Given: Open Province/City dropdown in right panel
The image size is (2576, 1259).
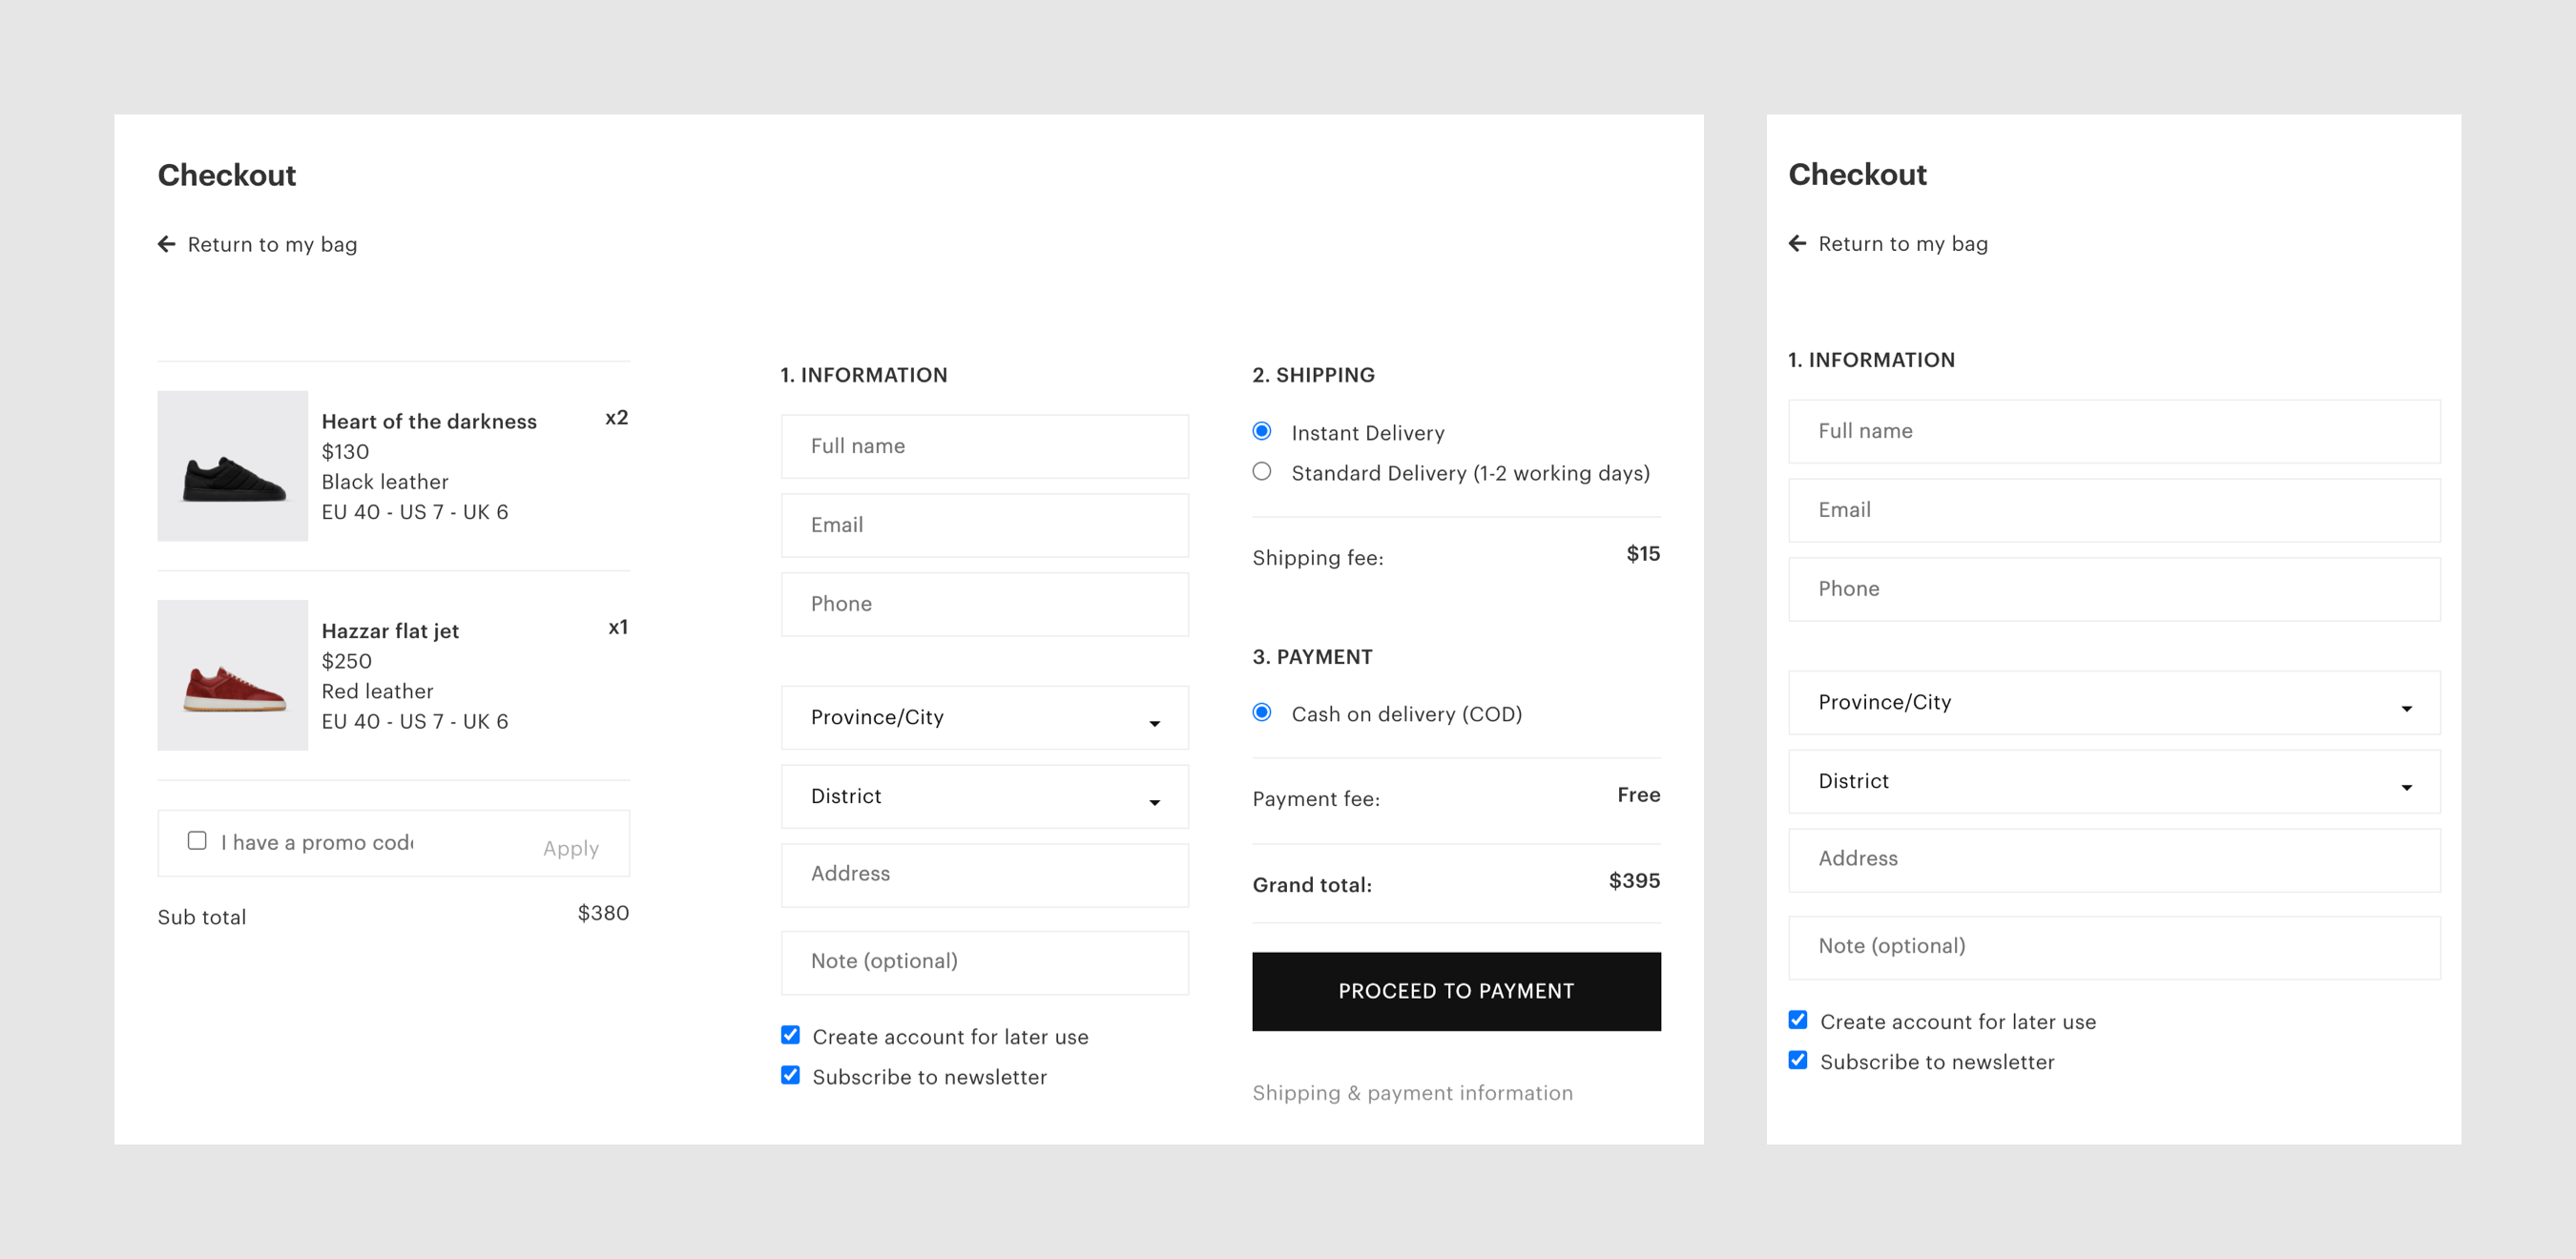Looking at the screenshot, I should click(x=2113, y=703).
